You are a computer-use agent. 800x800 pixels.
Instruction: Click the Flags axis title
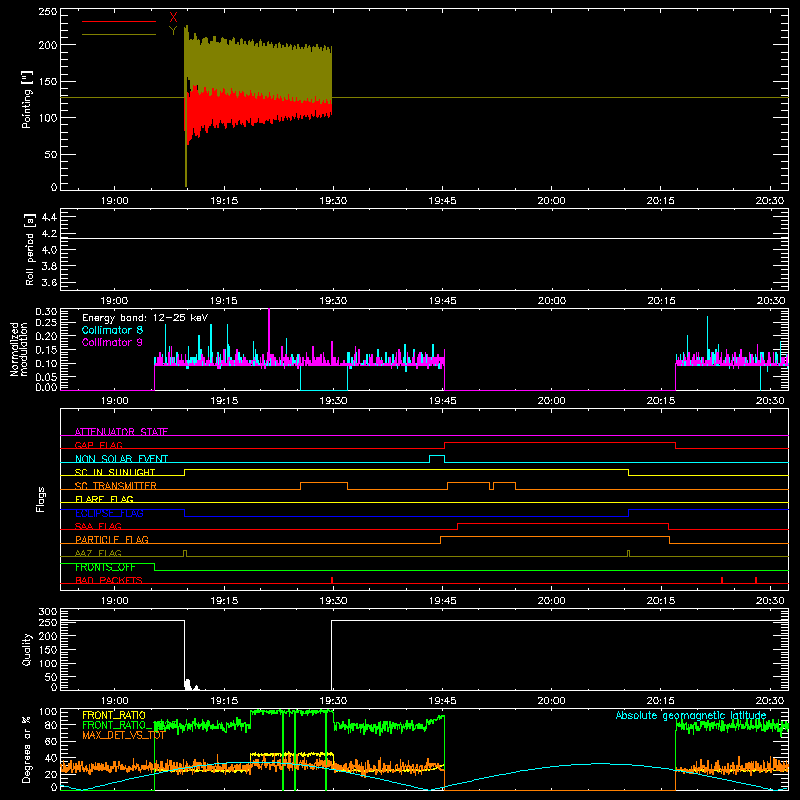pyautogui.click(x=40, y=499)
